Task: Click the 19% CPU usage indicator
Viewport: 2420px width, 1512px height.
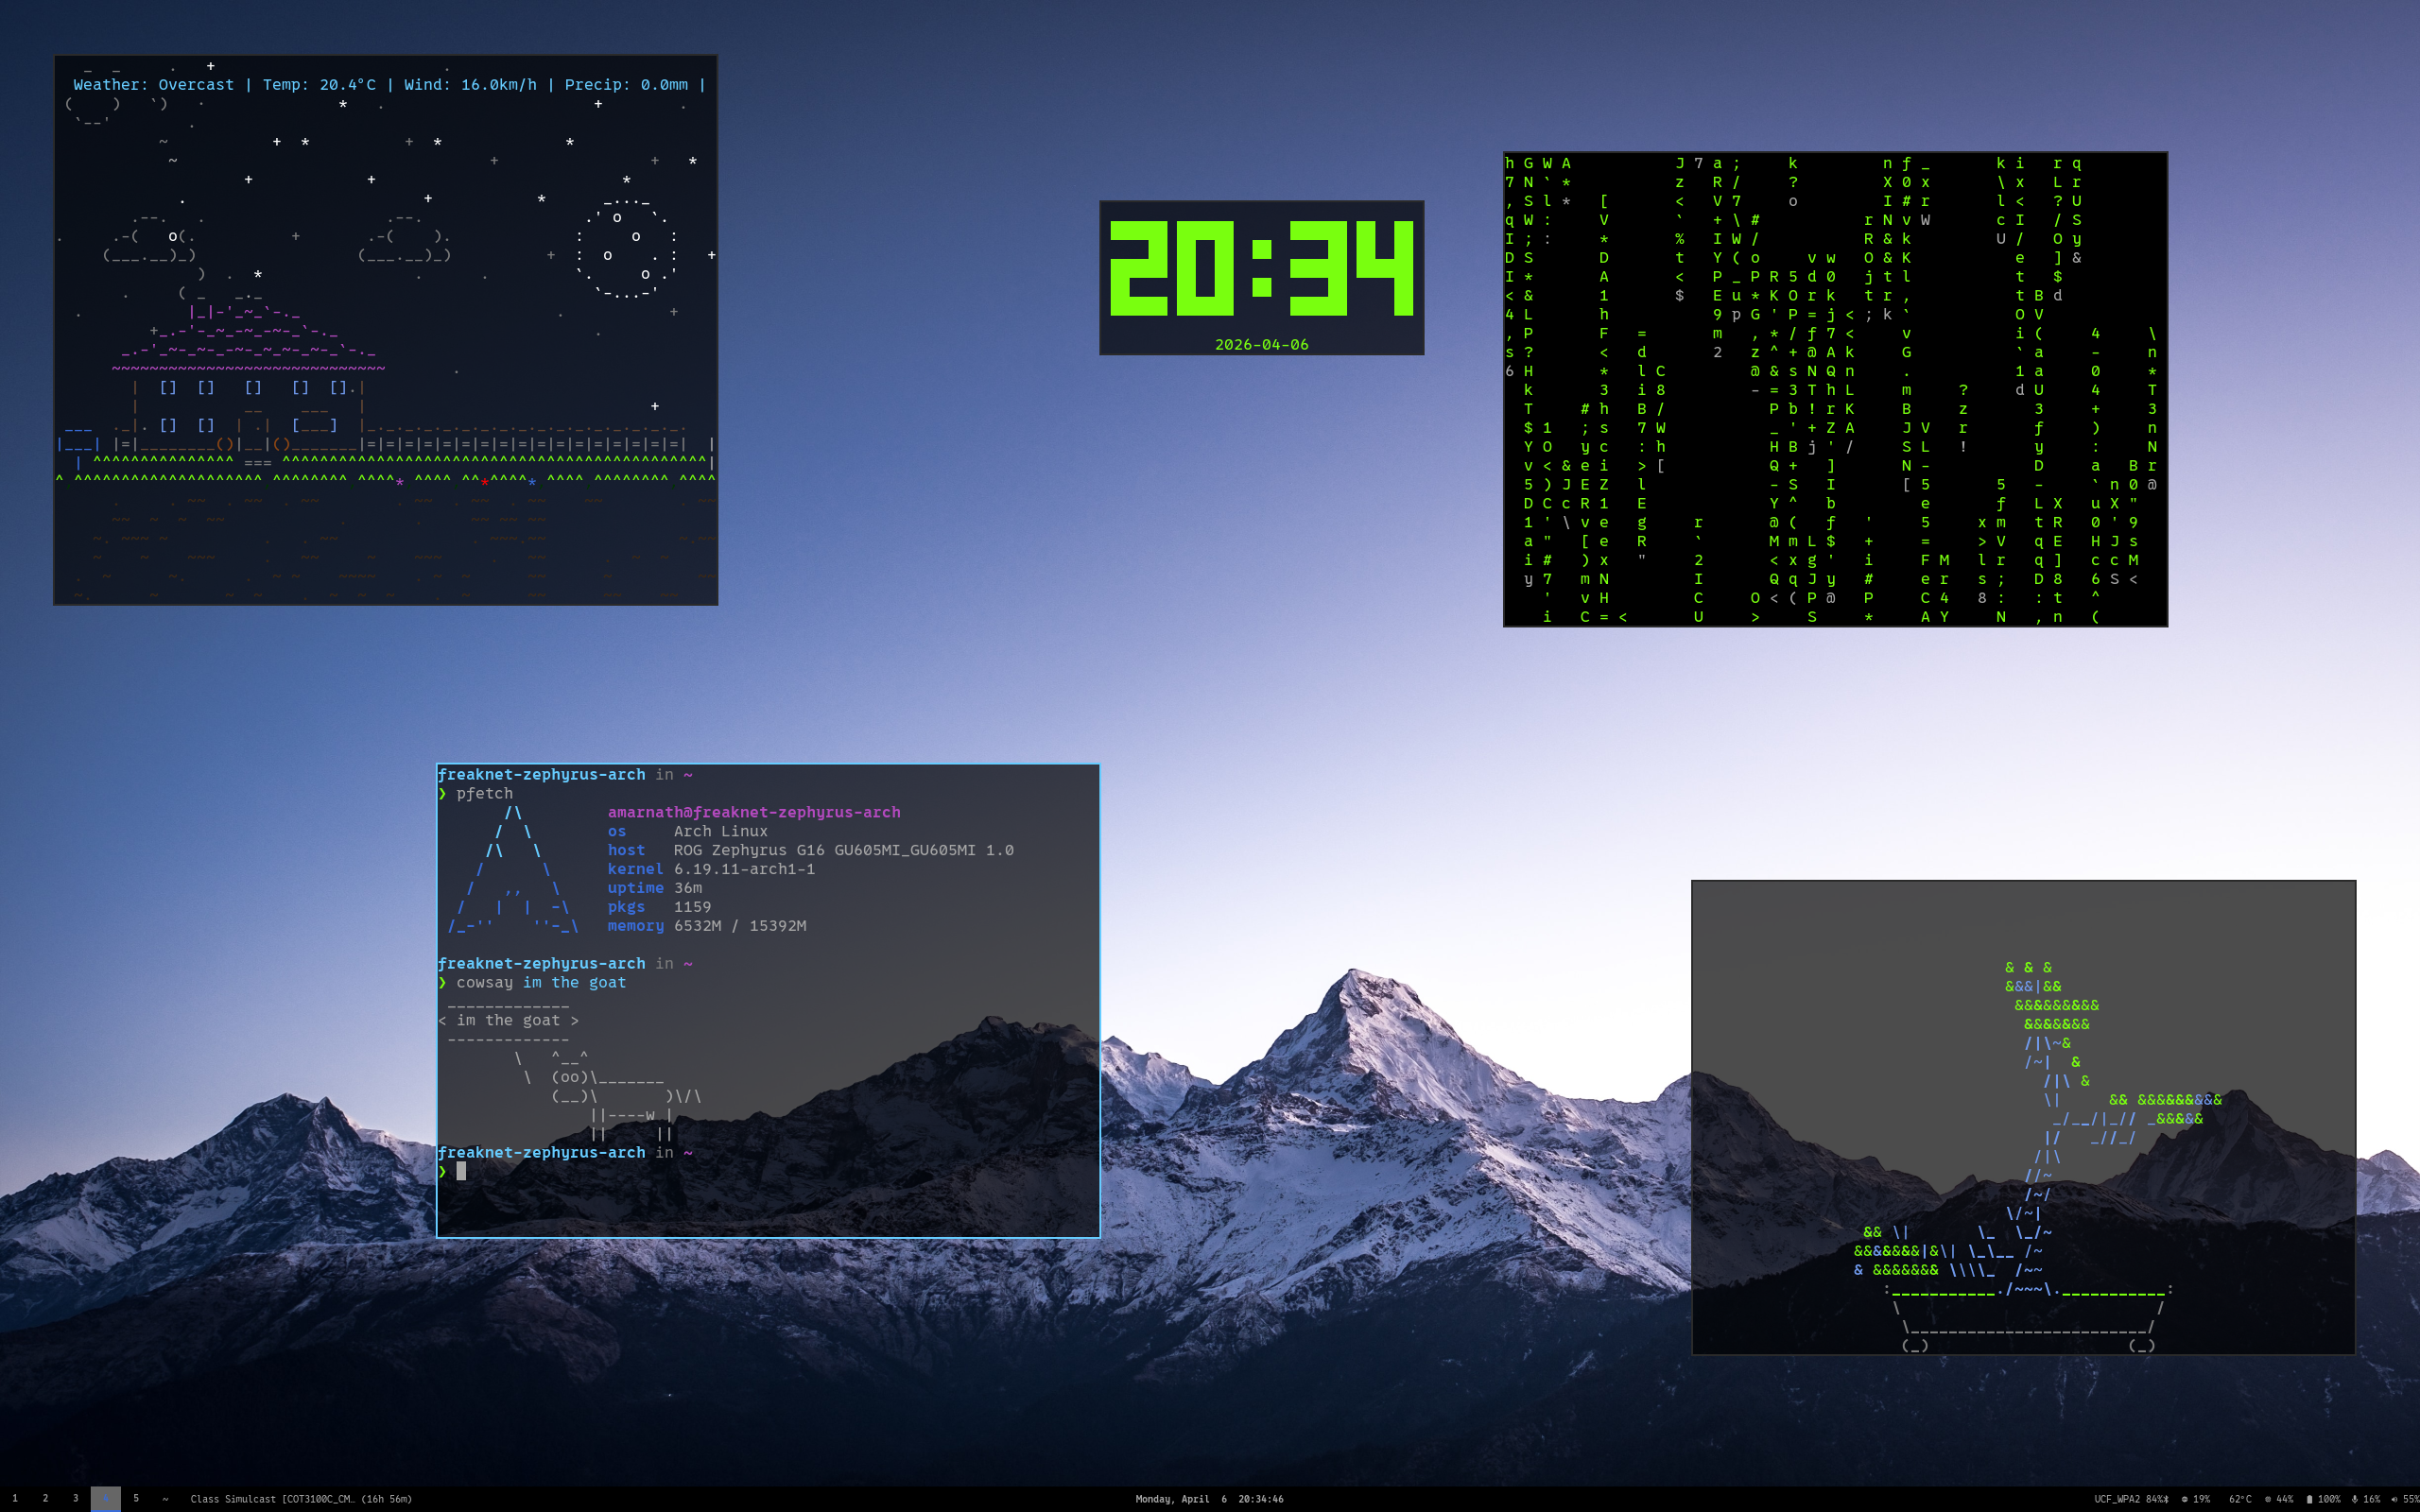Action: pos(2196,1499)
